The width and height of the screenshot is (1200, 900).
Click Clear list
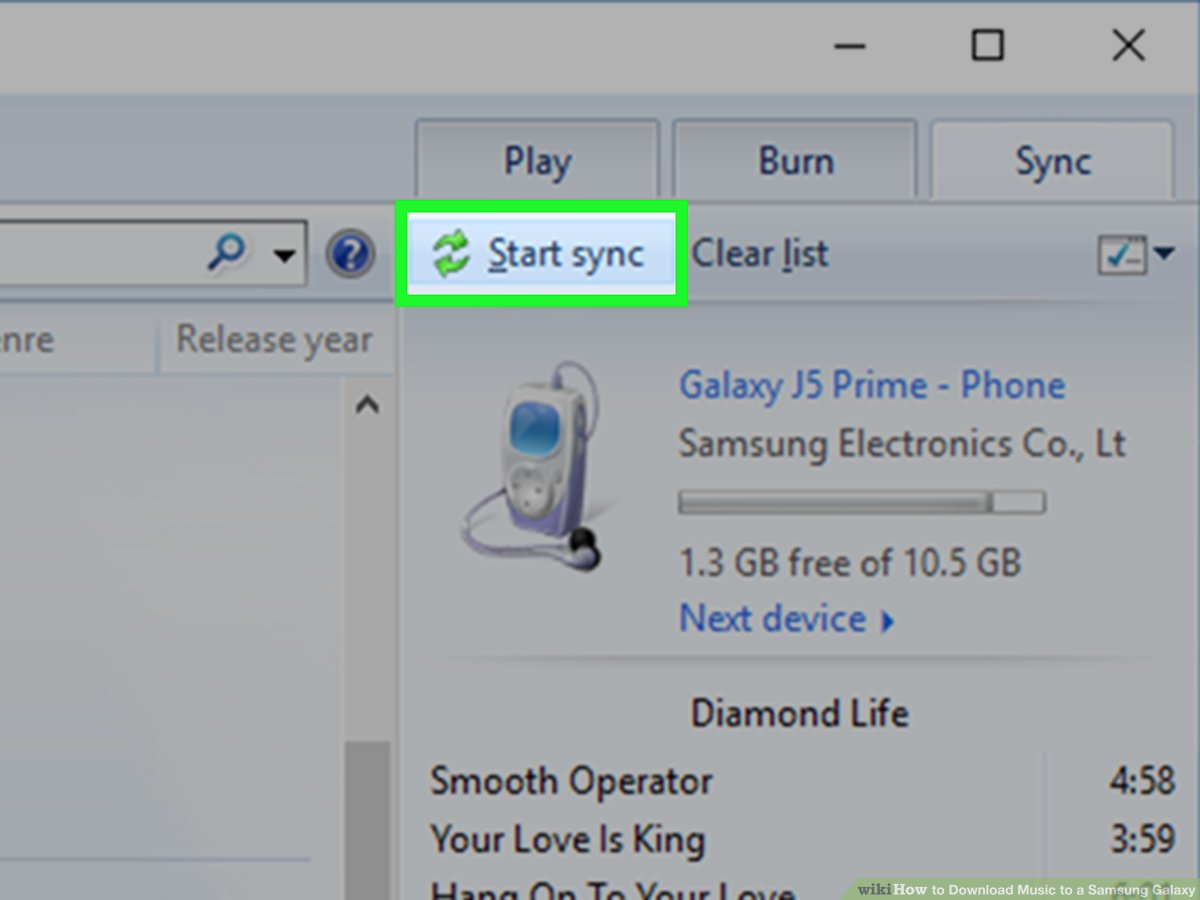click(x=760, y=254)
